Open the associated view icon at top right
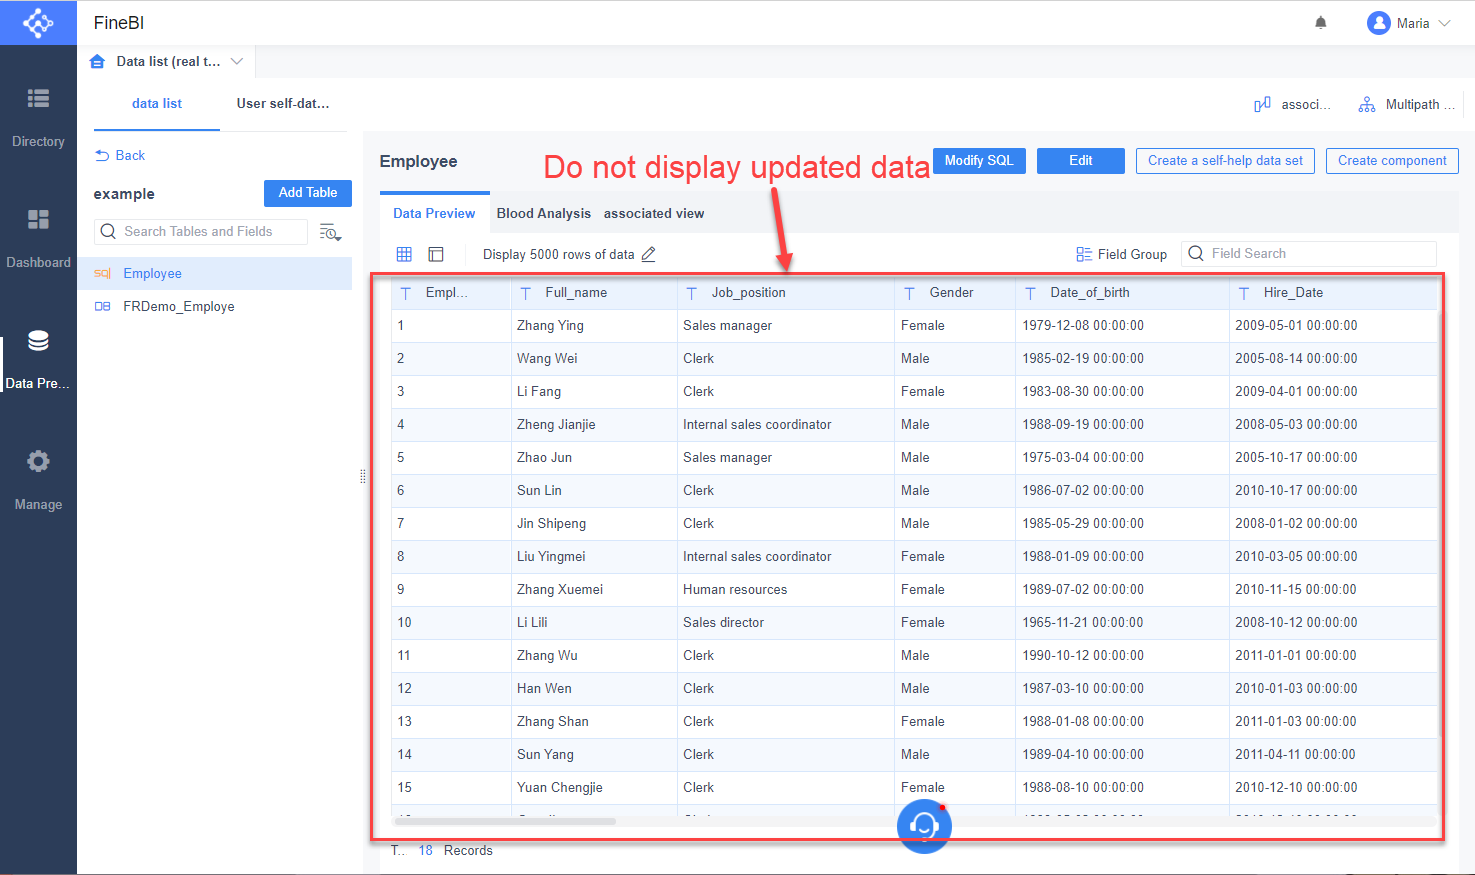 1263,104
